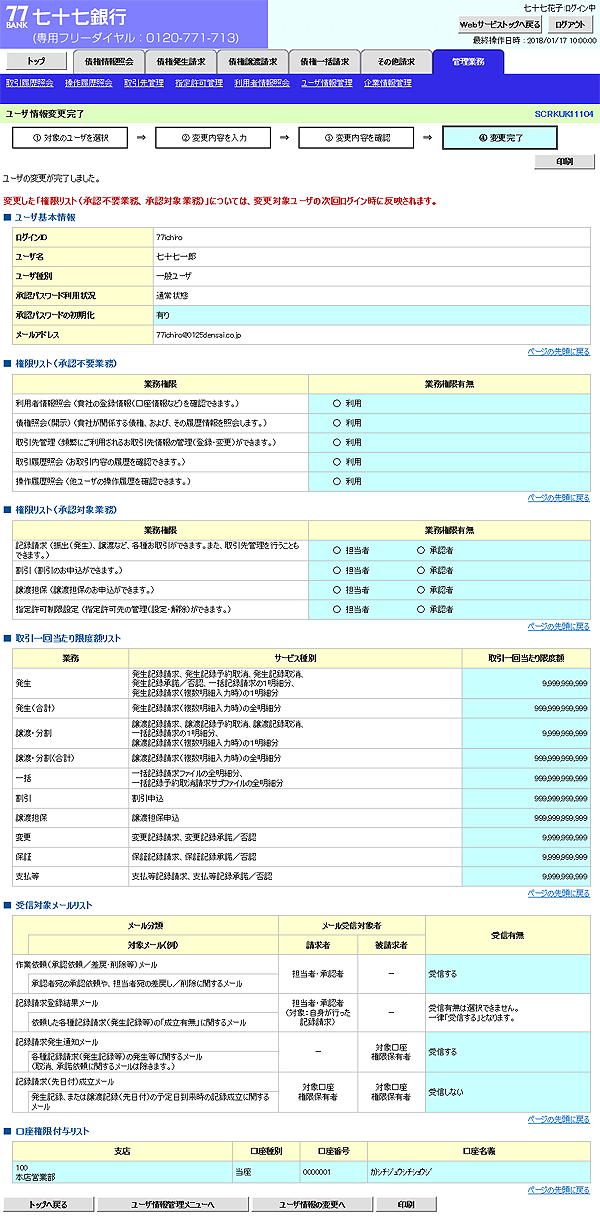Click ○ 利用 in 利用者情報照会 row
The image size is (600, 1218).
click(348, 403)
